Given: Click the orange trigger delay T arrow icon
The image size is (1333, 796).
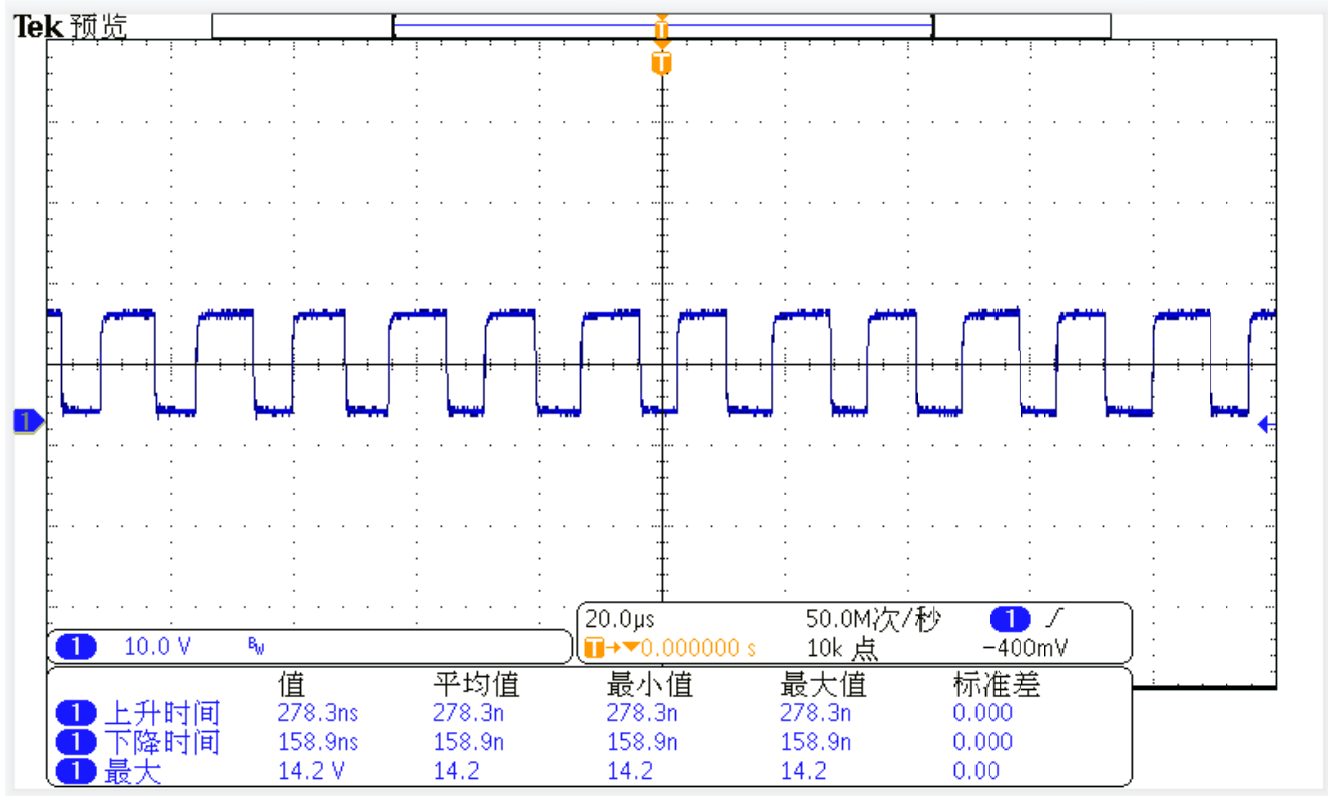Looking at the screenshot, I should 610,648.
